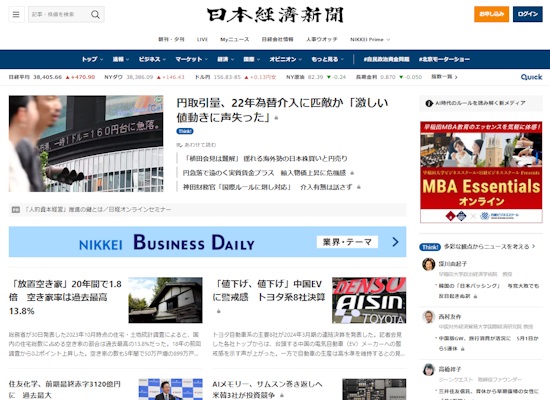This screenshot has height=400, width=550.
Task: Open comment link 韓国の「日本パッシング」
Action: [x=489, y=291]
